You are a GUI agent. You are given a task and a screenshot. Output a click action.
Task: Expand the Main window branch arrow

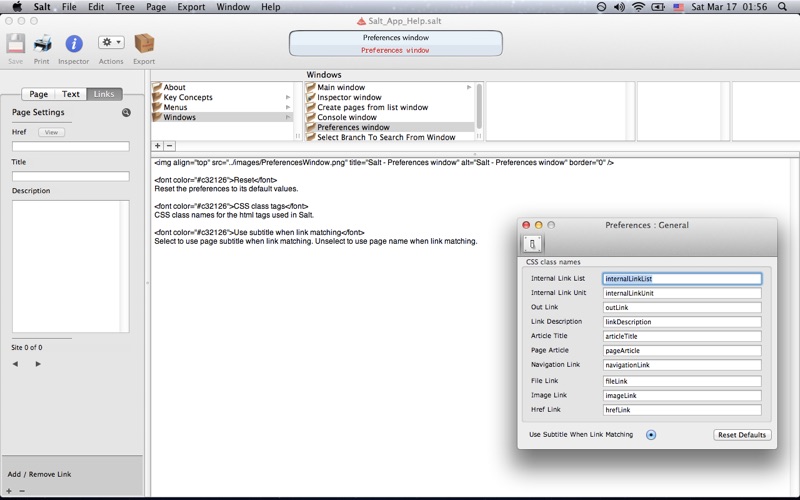pyautogui.click(x=469, y=87)
